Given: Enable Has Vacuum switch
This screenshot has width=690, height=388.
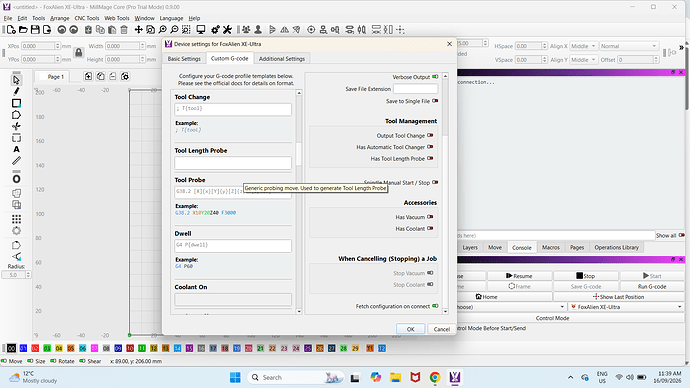Looking at the screenshot, I should (x=430, y=217).
